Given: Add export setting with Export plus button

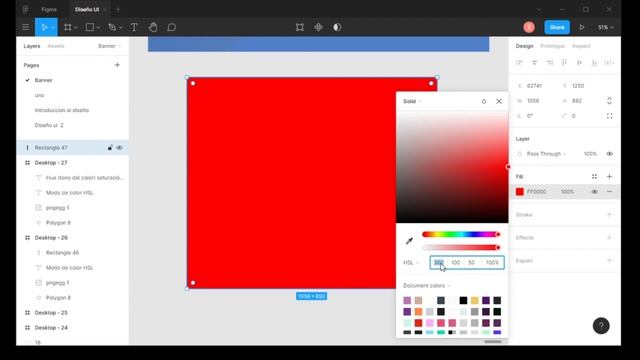Looking at the screenshot, I should pos(609,260).
